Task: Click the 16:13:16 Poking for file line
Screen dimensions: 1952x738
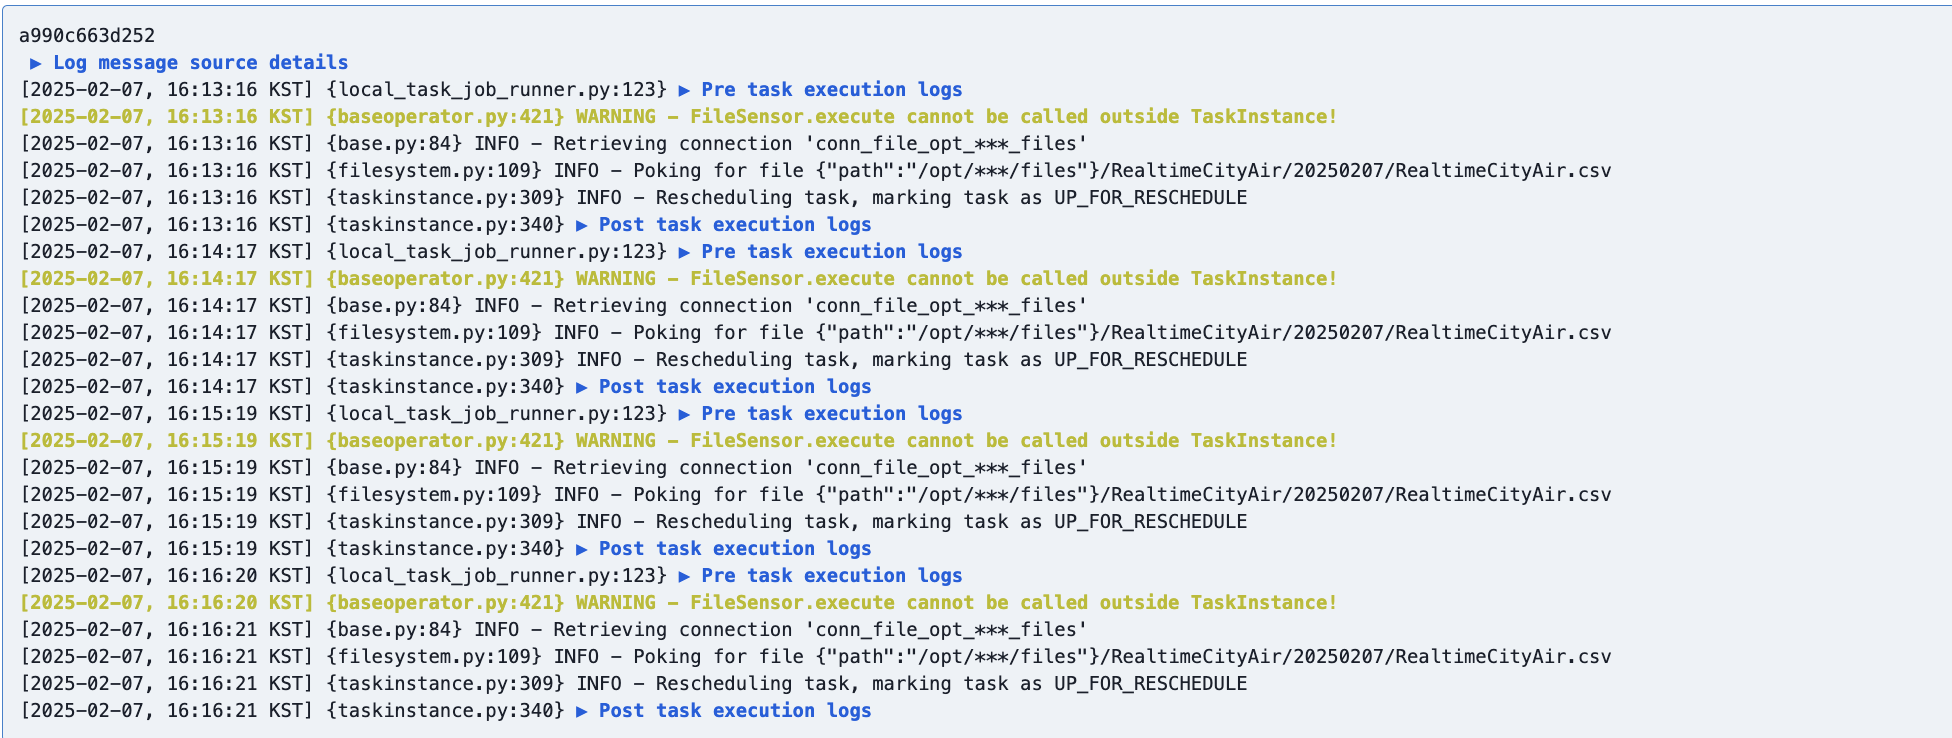Action: click(815, 171)
